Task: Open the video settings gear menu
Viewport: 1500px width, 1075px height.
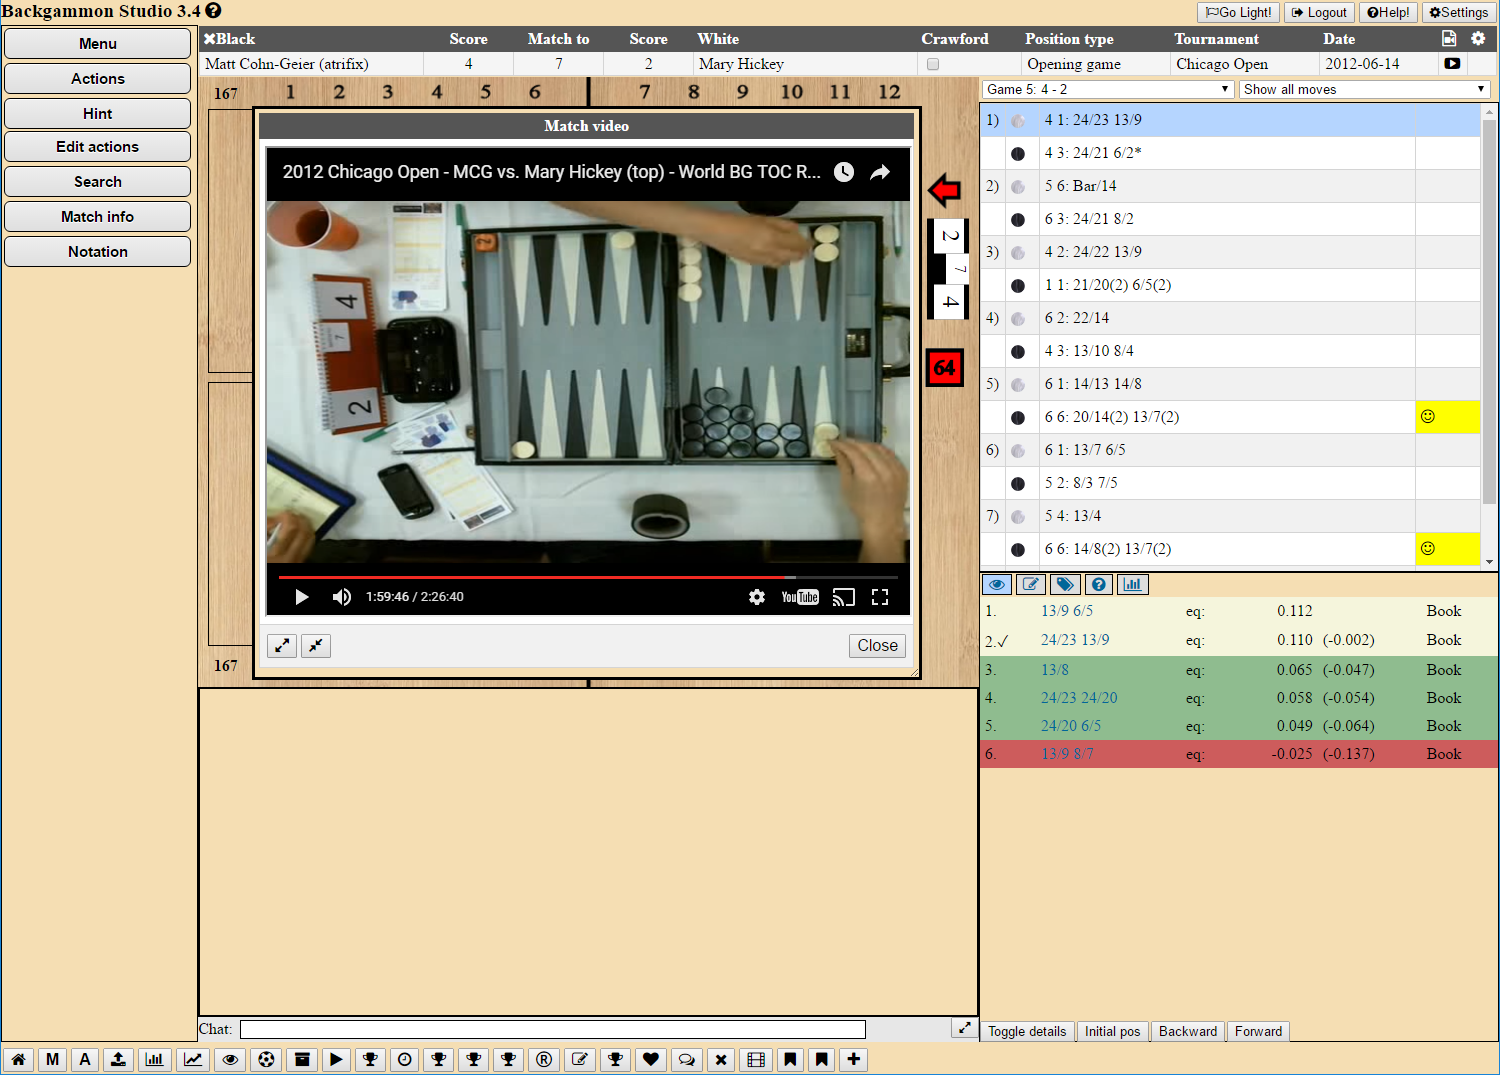Action: (x=757, y=597)
